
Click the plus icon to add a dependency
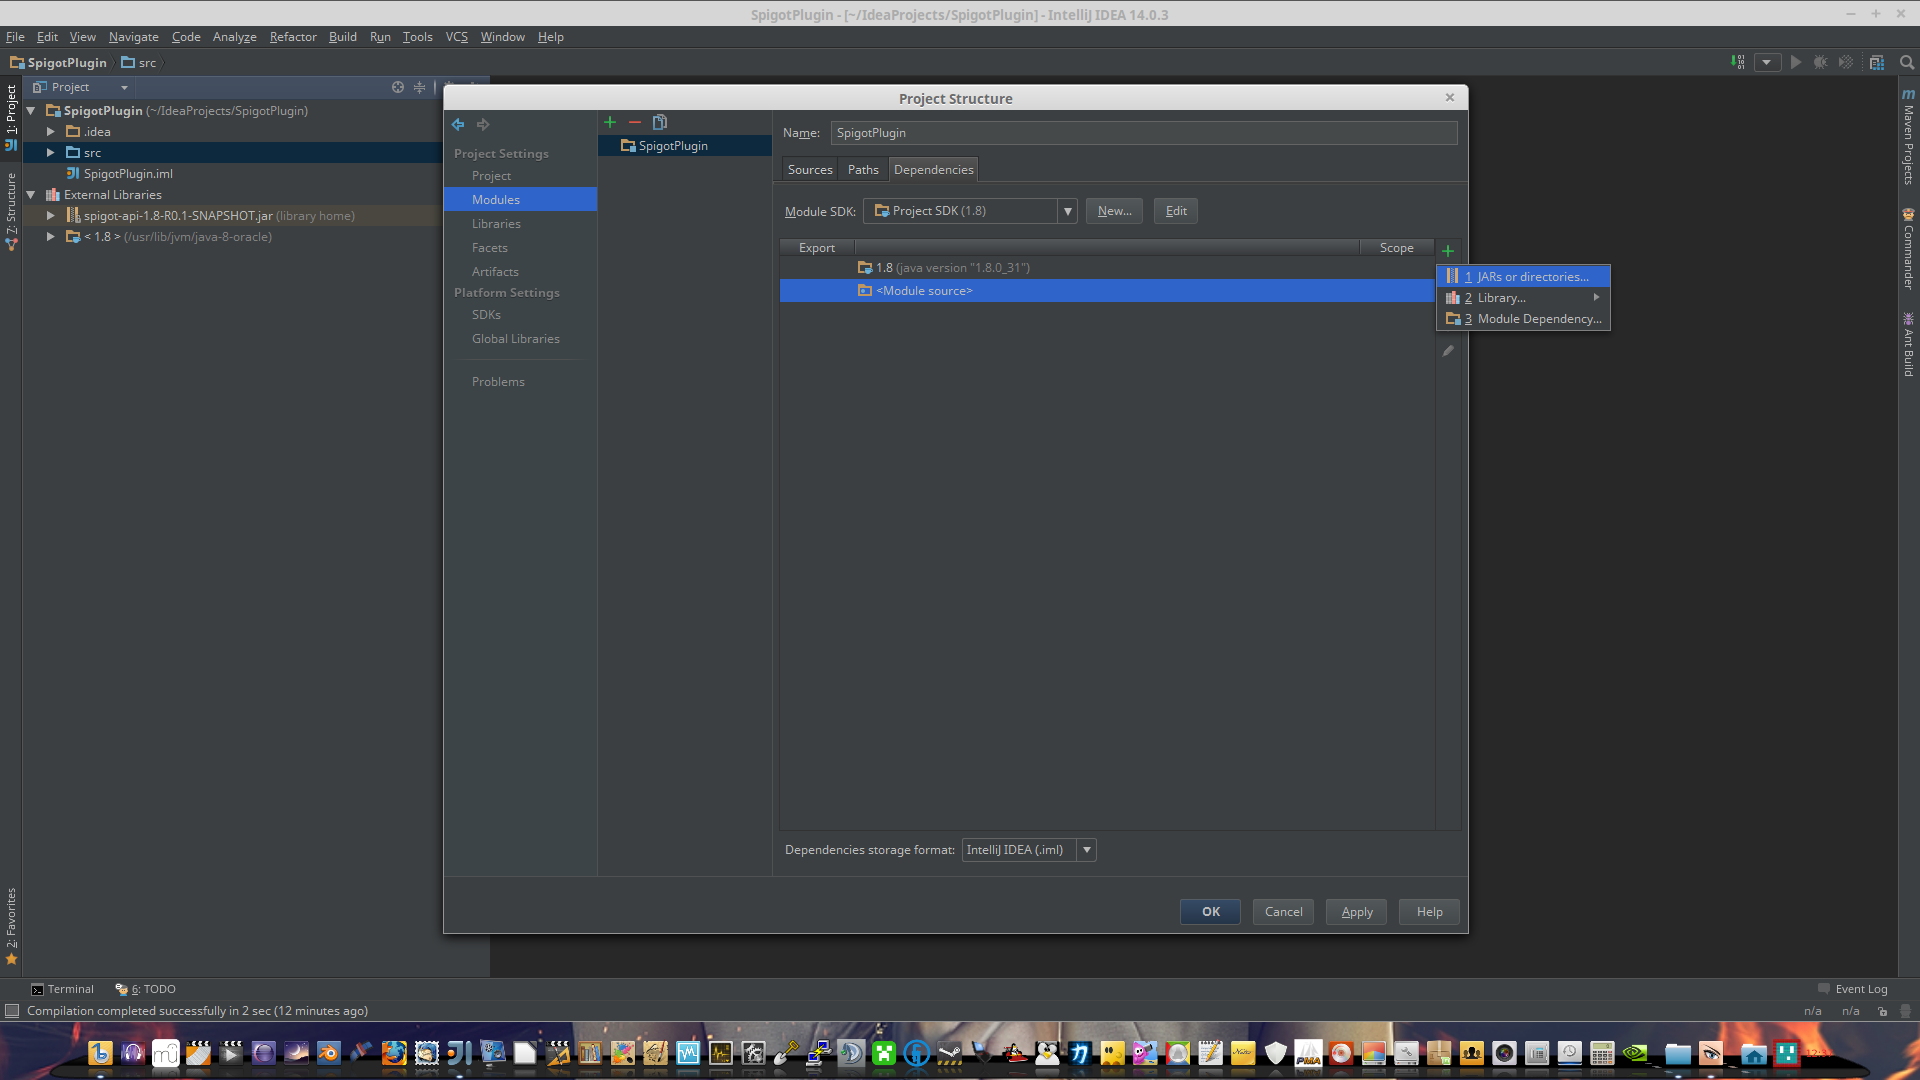(x=1447, y=250)
